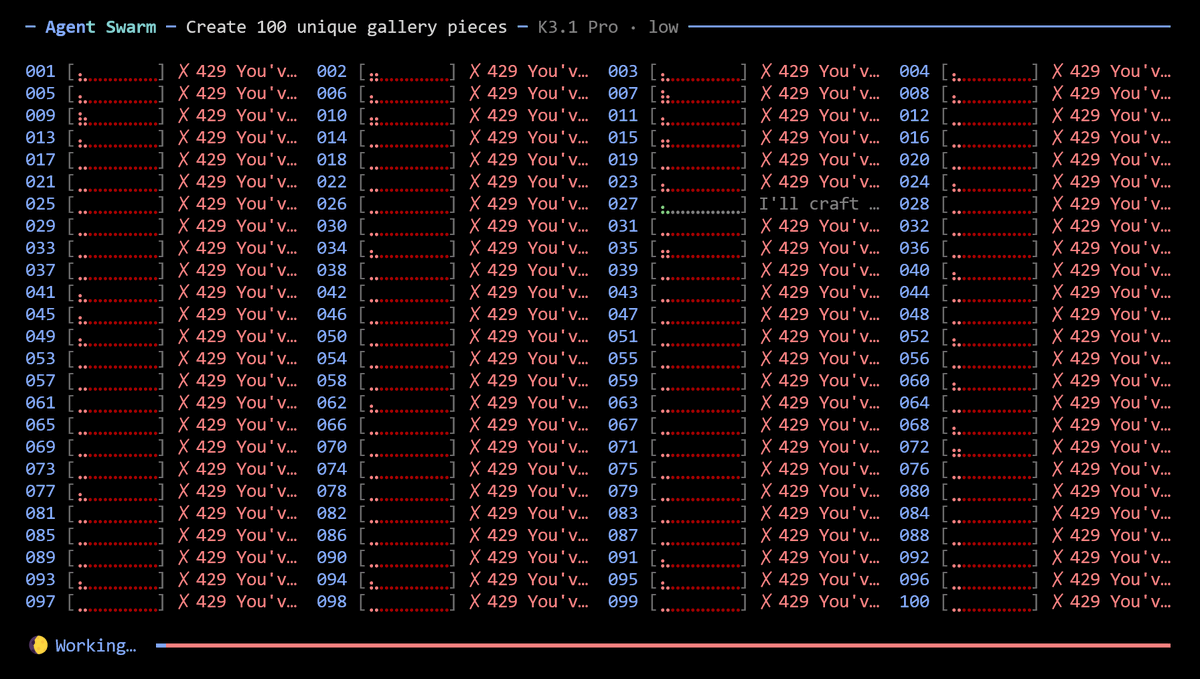This screenshot has width=1200, height=679.
Task: Click the red X icon for agent 041
Action: (x=184, y=292)
